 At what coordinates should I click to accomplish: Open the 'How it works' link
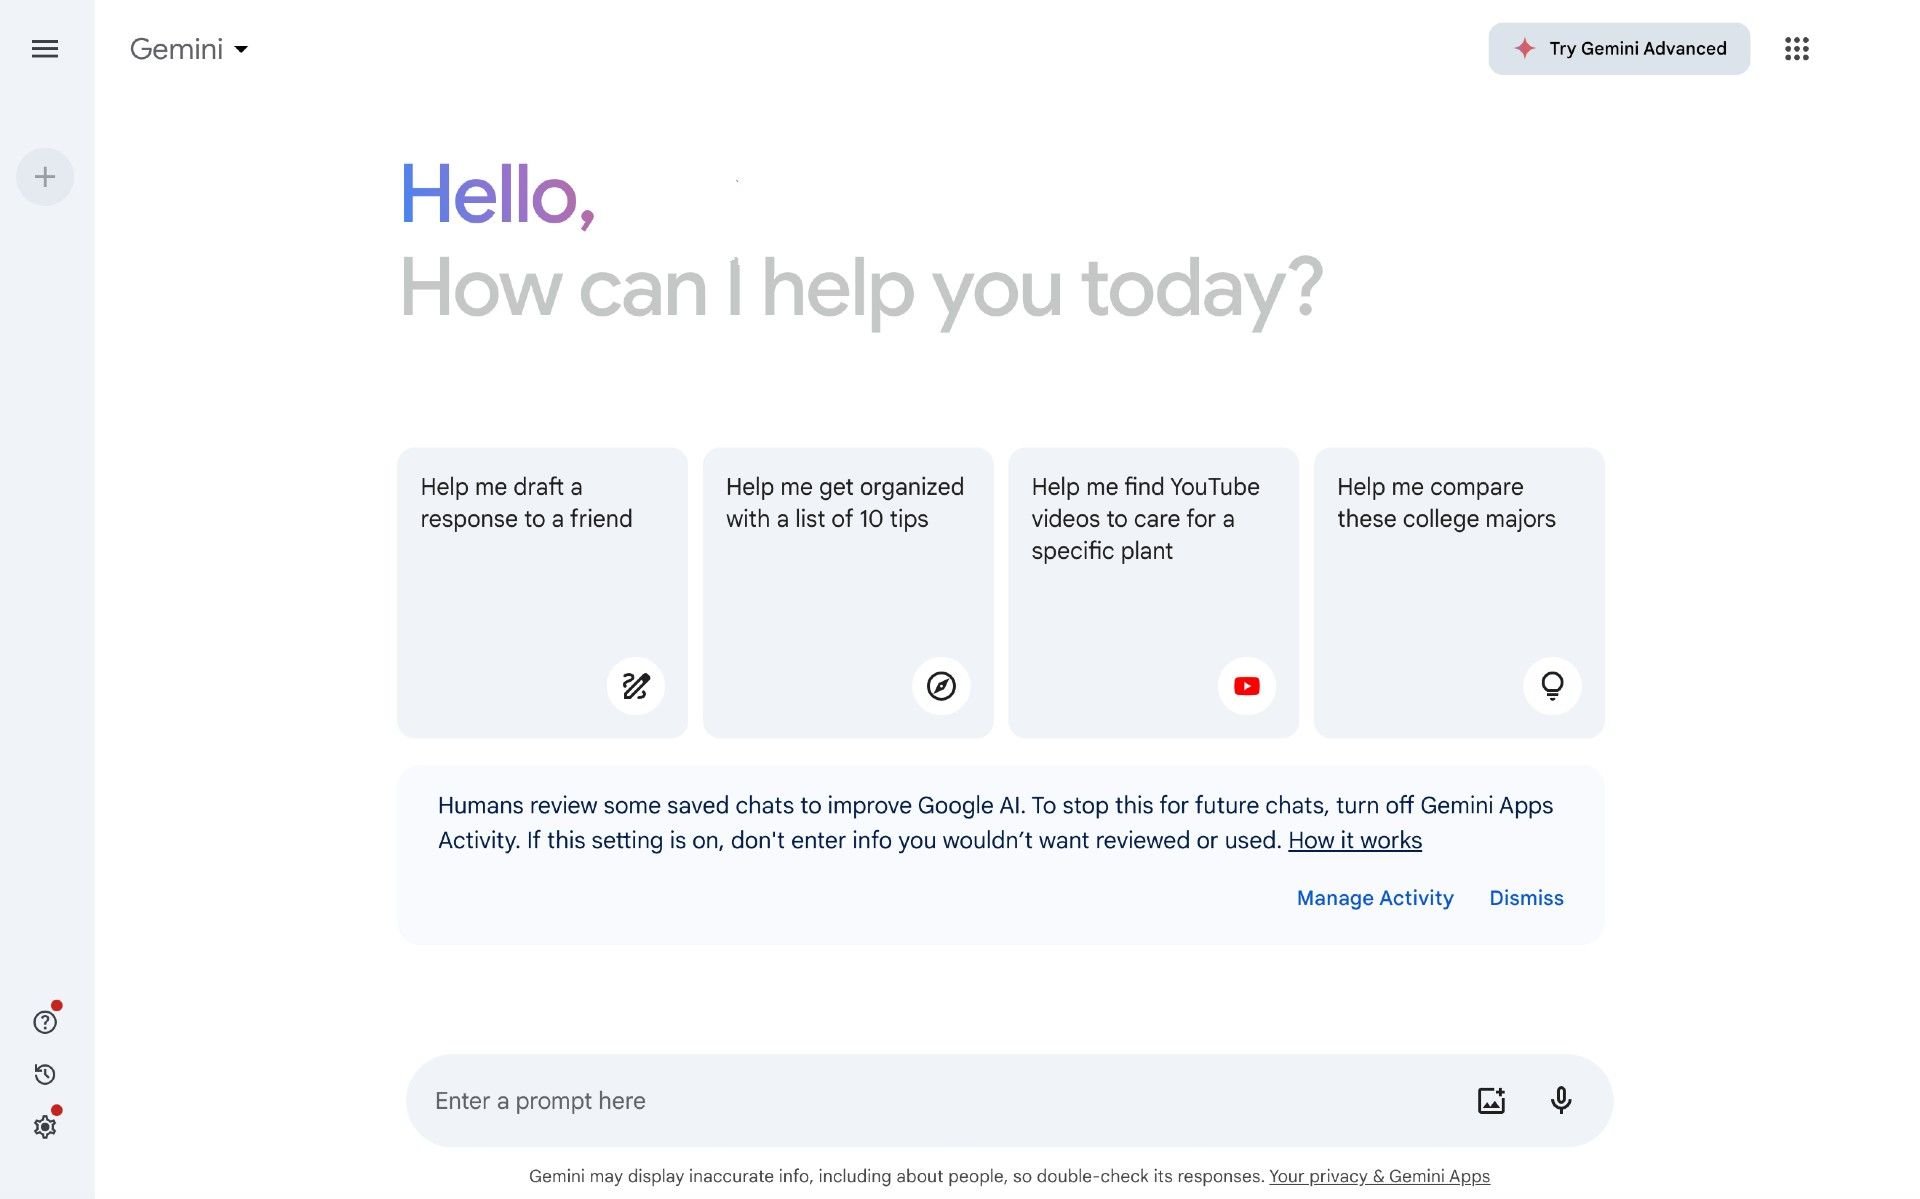[x=1355, y=841]
